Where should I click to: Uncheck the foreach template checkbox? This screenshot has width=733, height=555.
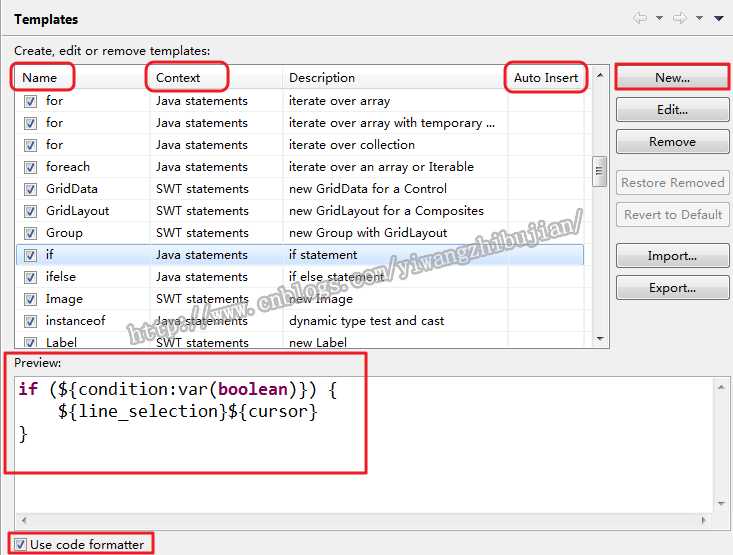click(x=30, y=167)
